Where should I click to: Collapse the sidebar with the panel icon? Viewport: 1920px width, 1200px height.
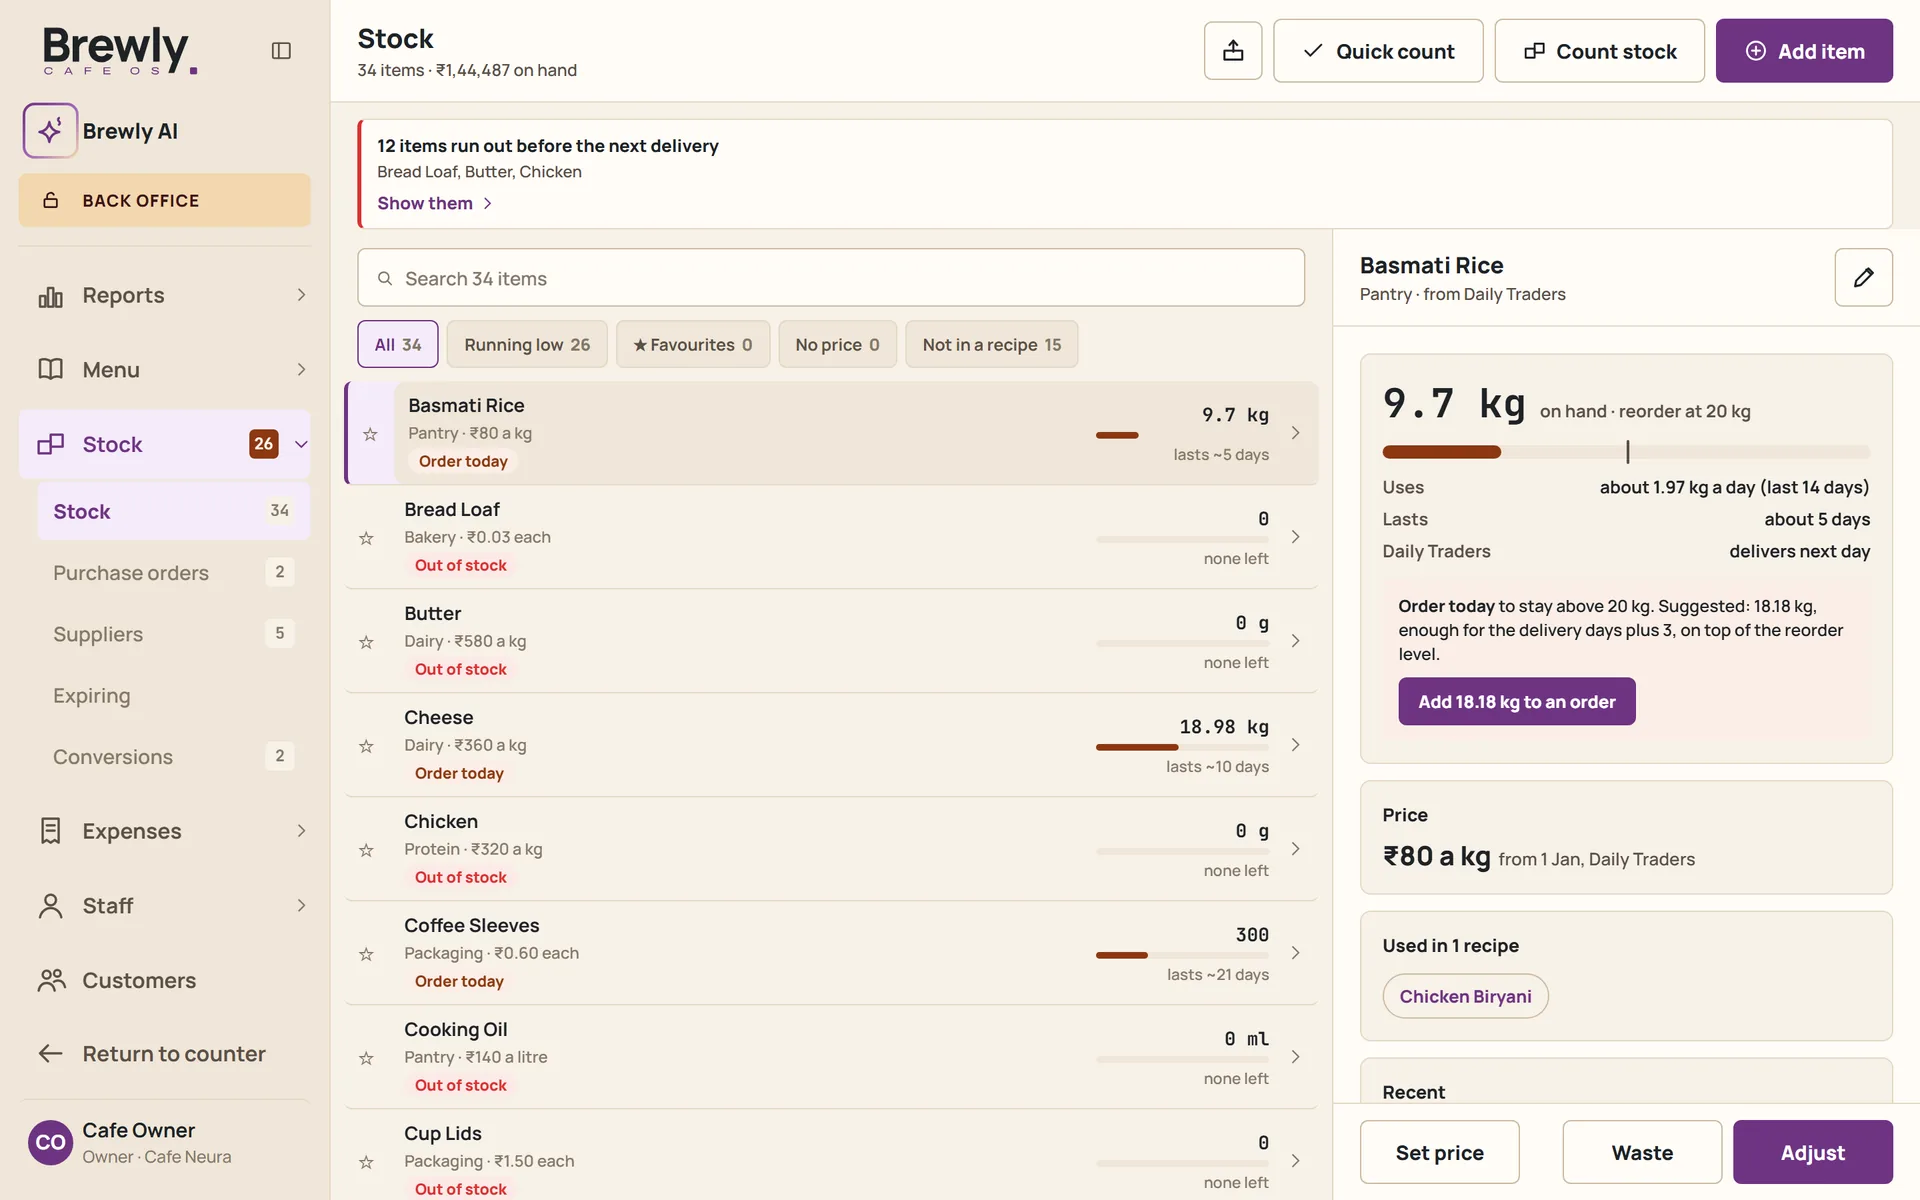(281, 50)
